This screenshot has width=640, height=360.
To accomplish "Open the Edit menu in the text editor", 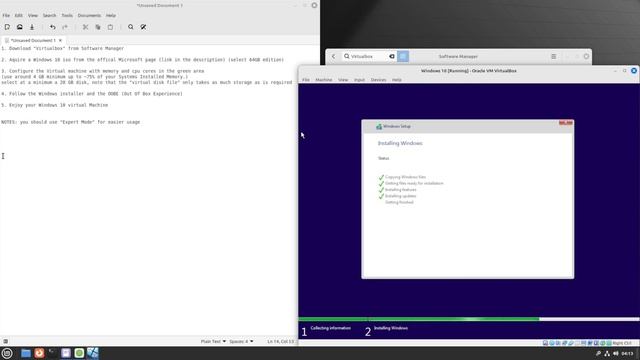I will 19,16.
